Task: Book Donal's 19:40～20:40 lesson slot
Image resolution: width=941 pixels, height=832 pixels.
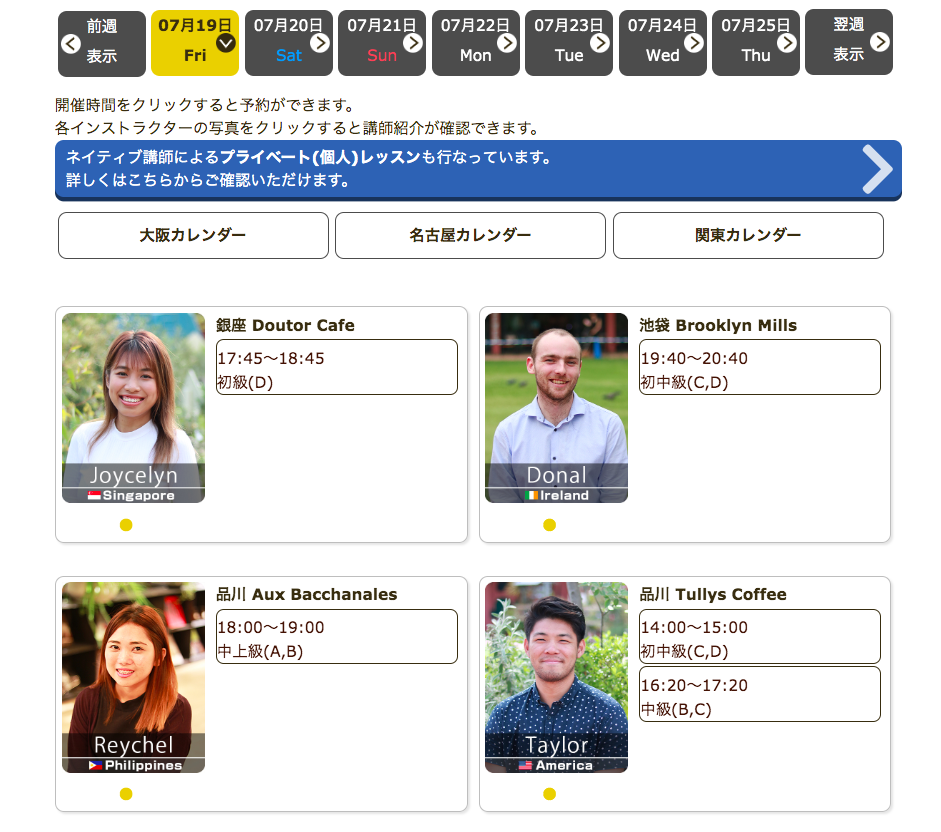Action: 760,368
